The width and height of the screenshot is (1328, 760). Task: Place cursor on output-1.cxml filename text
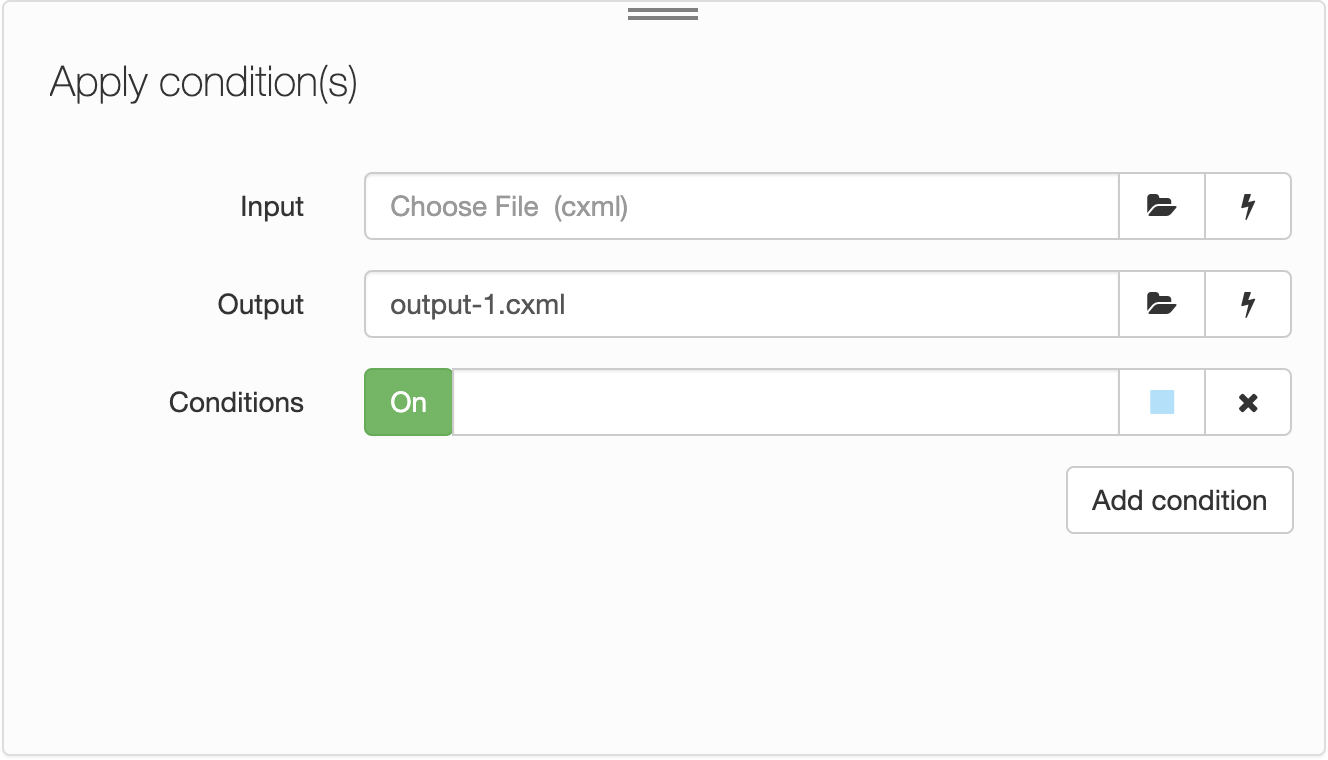tap(478, 305)
